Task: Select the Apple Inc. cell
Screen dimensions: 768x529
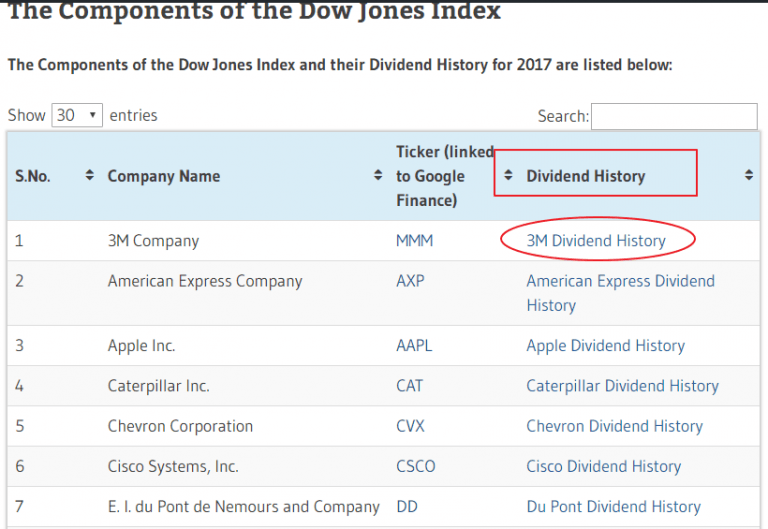Action: (142, 345)
